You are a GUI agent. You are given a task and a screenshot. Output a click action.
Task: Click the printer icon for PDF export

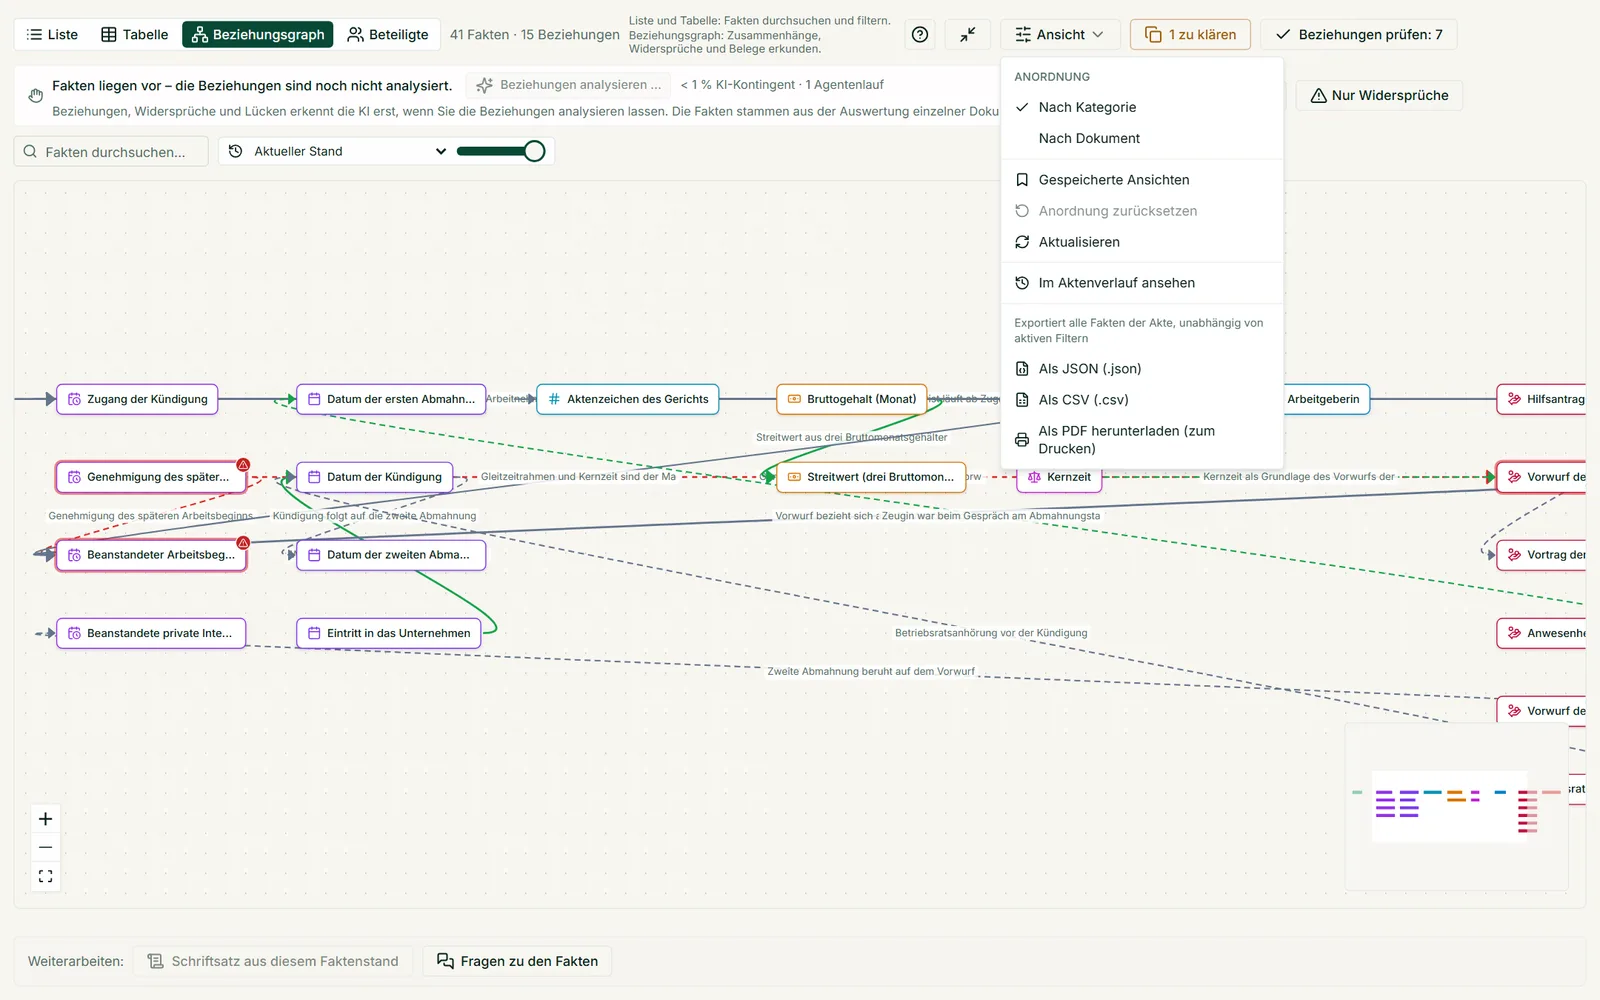click(1022, 440)
